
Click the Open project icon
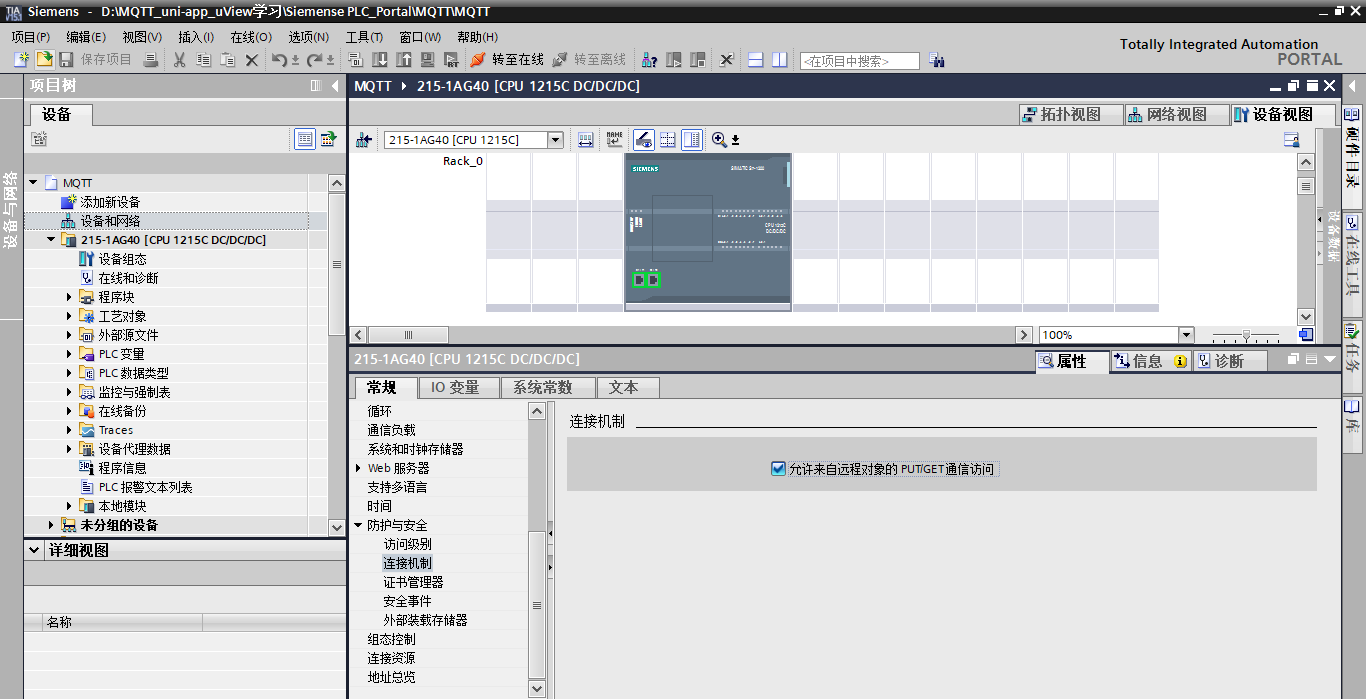(45, 60)
